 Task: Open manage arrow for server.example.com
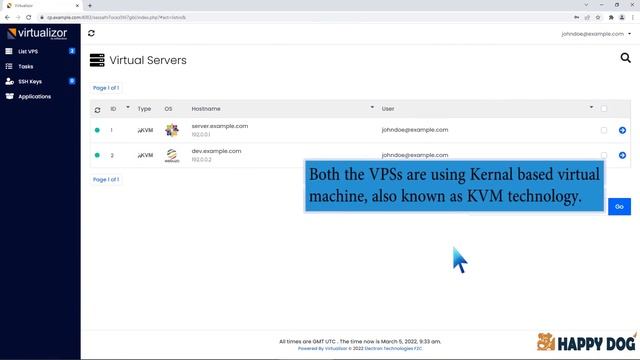(x=622, y=130)
